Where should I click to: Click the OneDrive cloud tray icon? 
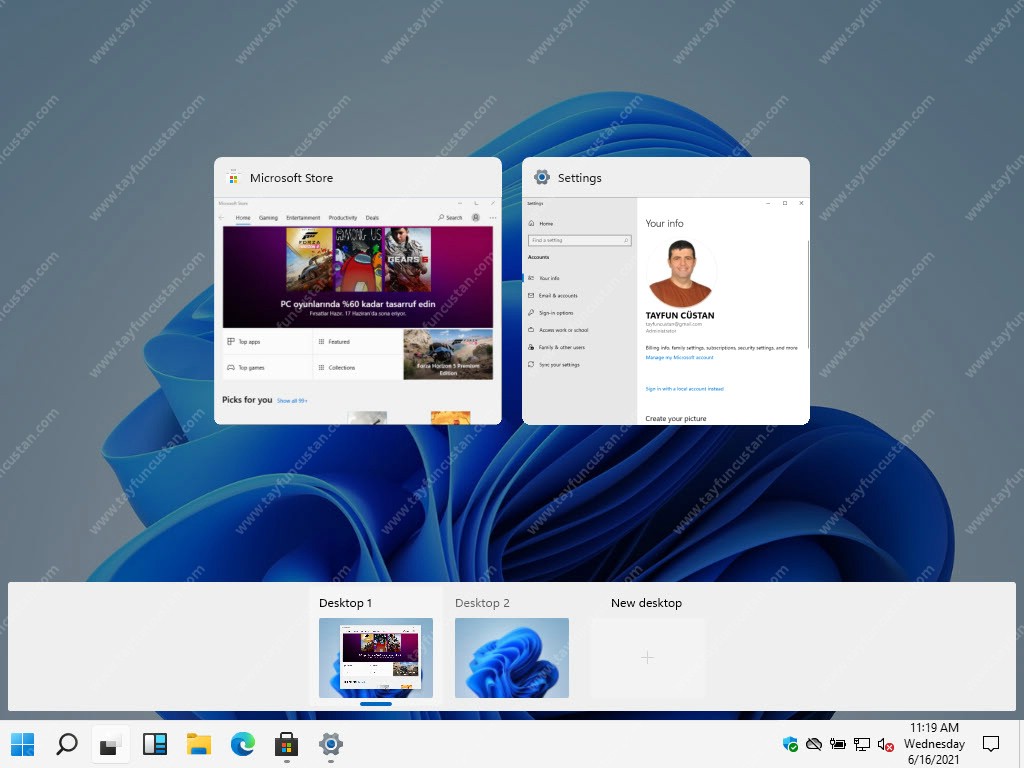(814, 744)
